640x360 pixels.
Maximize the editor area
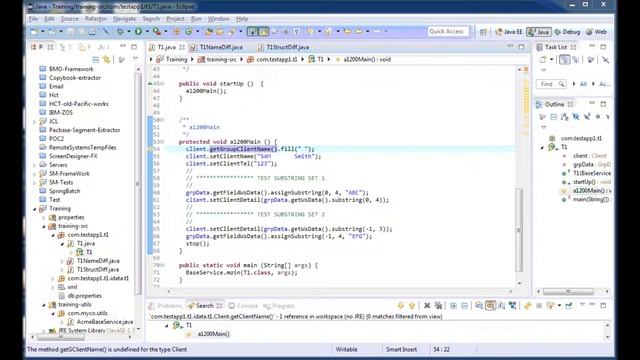(x=521, y=47)
